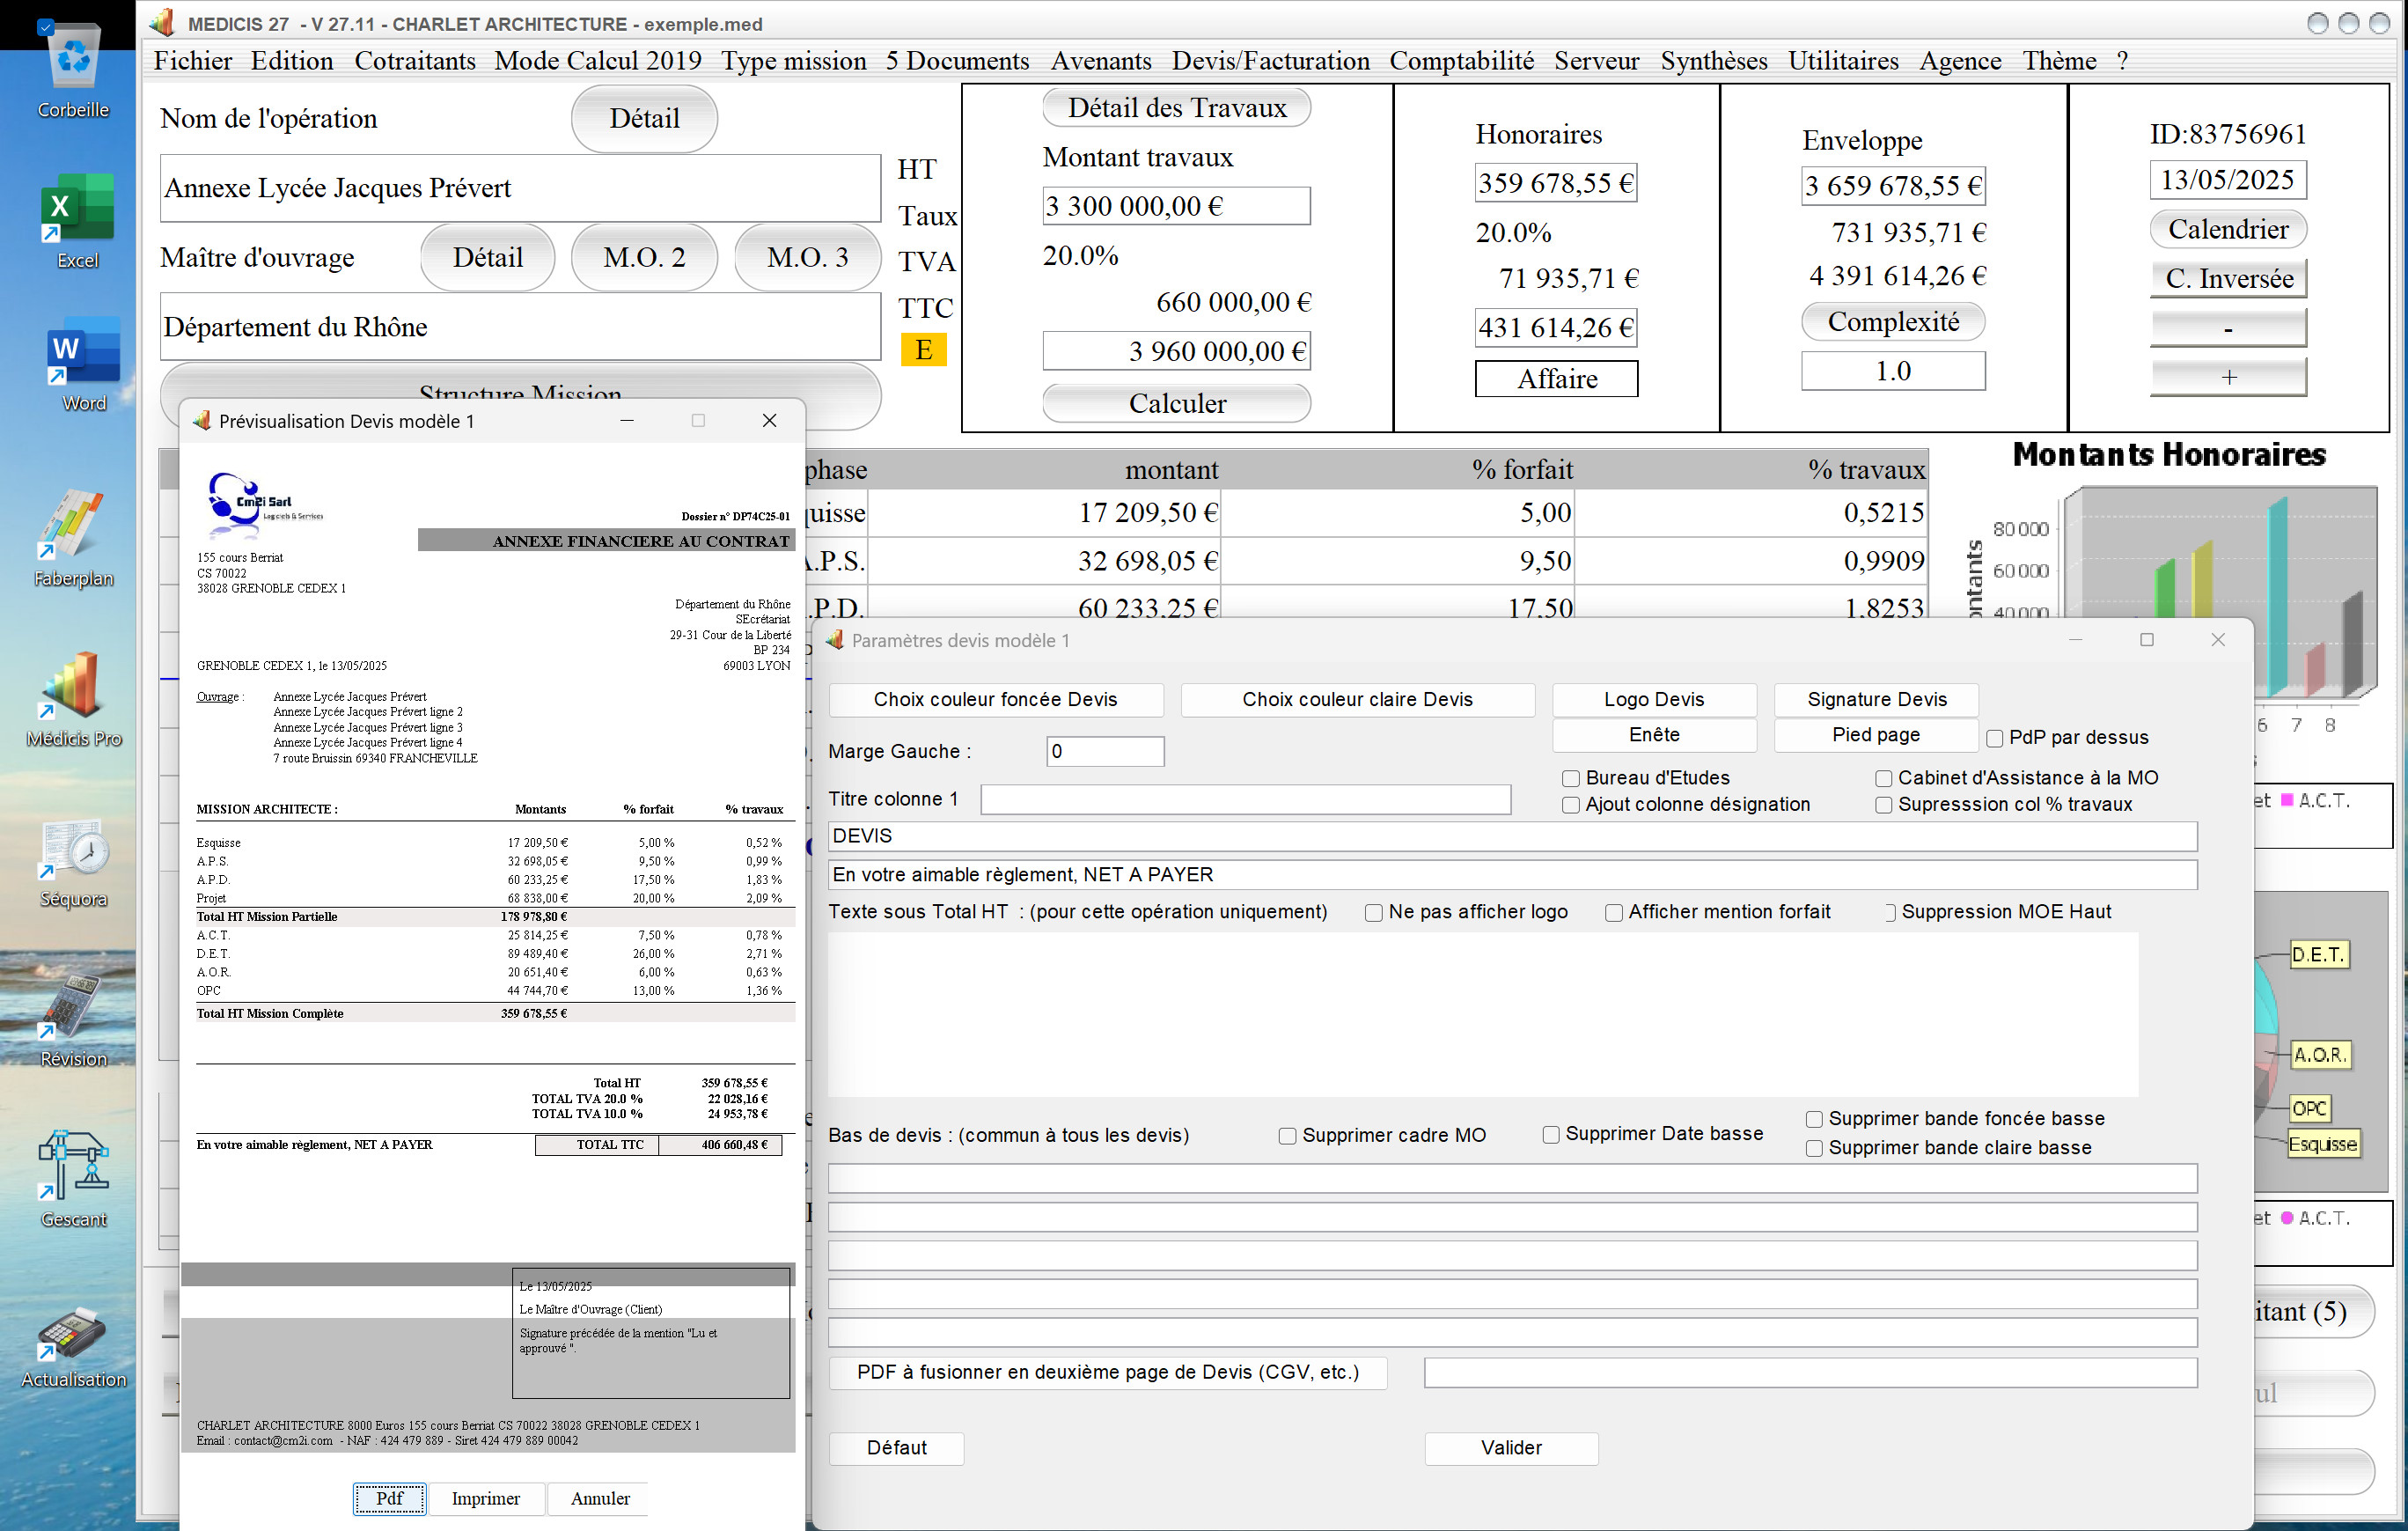Image resolution: width=2408 pixels, height=1531 pixels.
Task: Check Cabinet d'Assistance à la MO
Action: click(1884, 778)
